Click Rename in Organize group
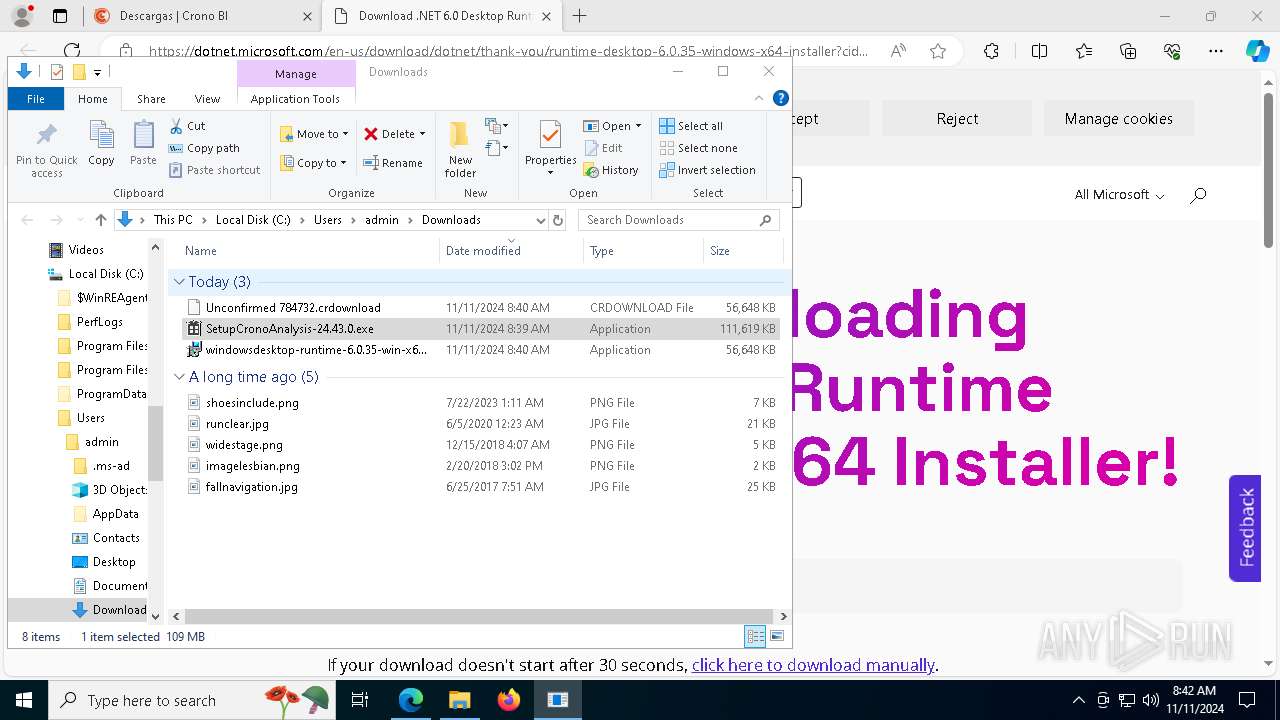 tap(392, 163)
